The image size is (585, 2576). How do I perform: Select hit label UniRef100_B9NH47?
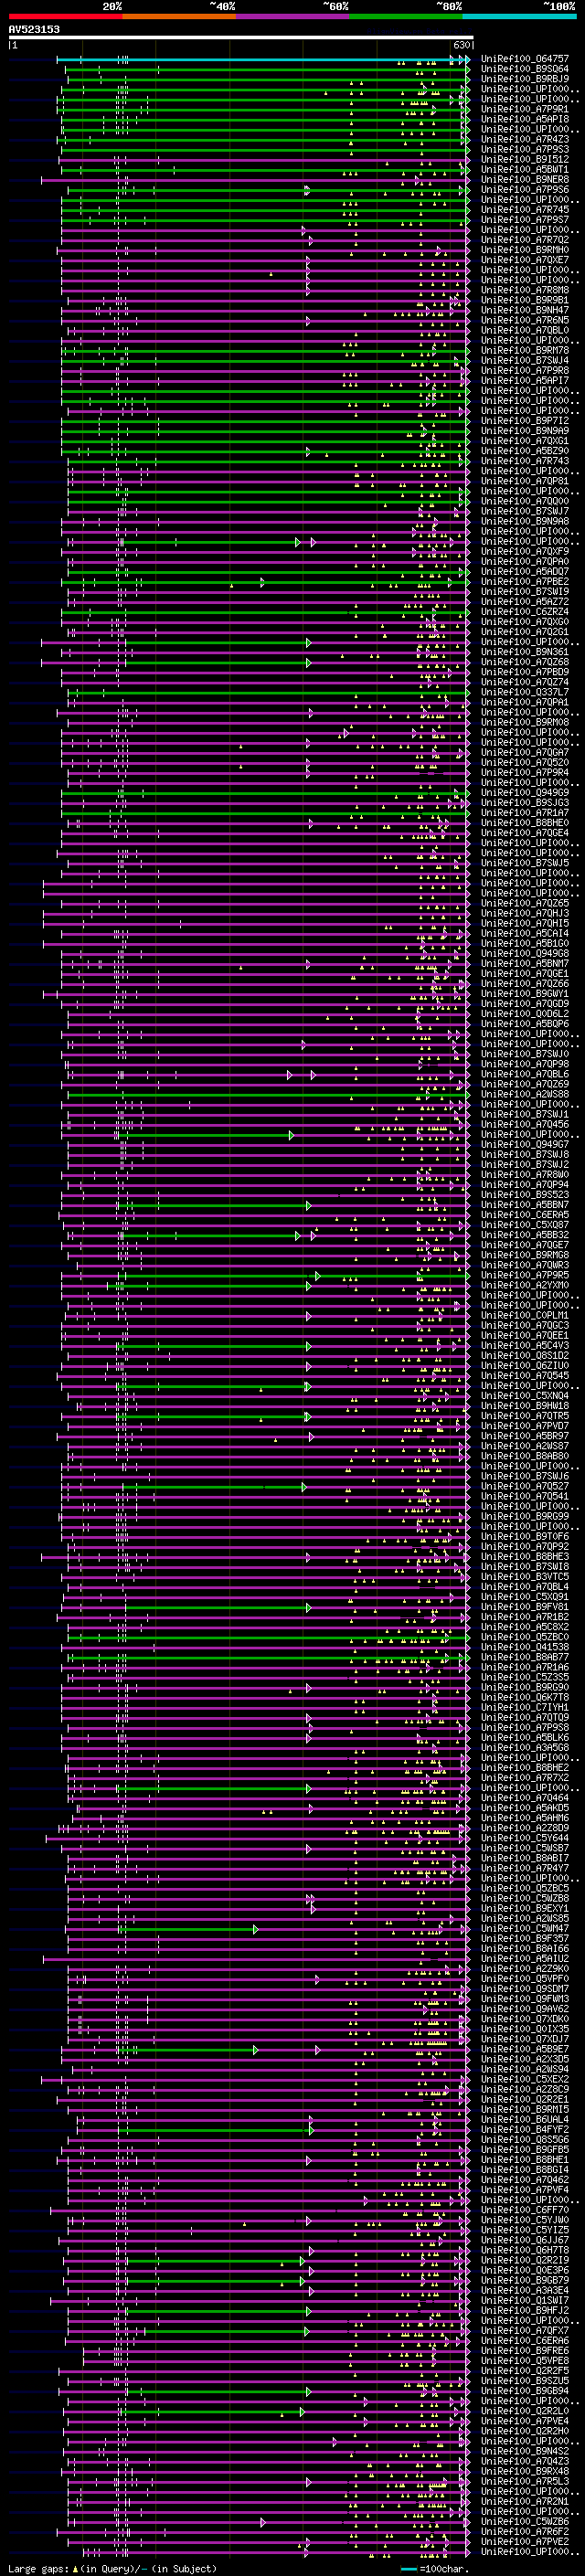(x=524, y=310)
